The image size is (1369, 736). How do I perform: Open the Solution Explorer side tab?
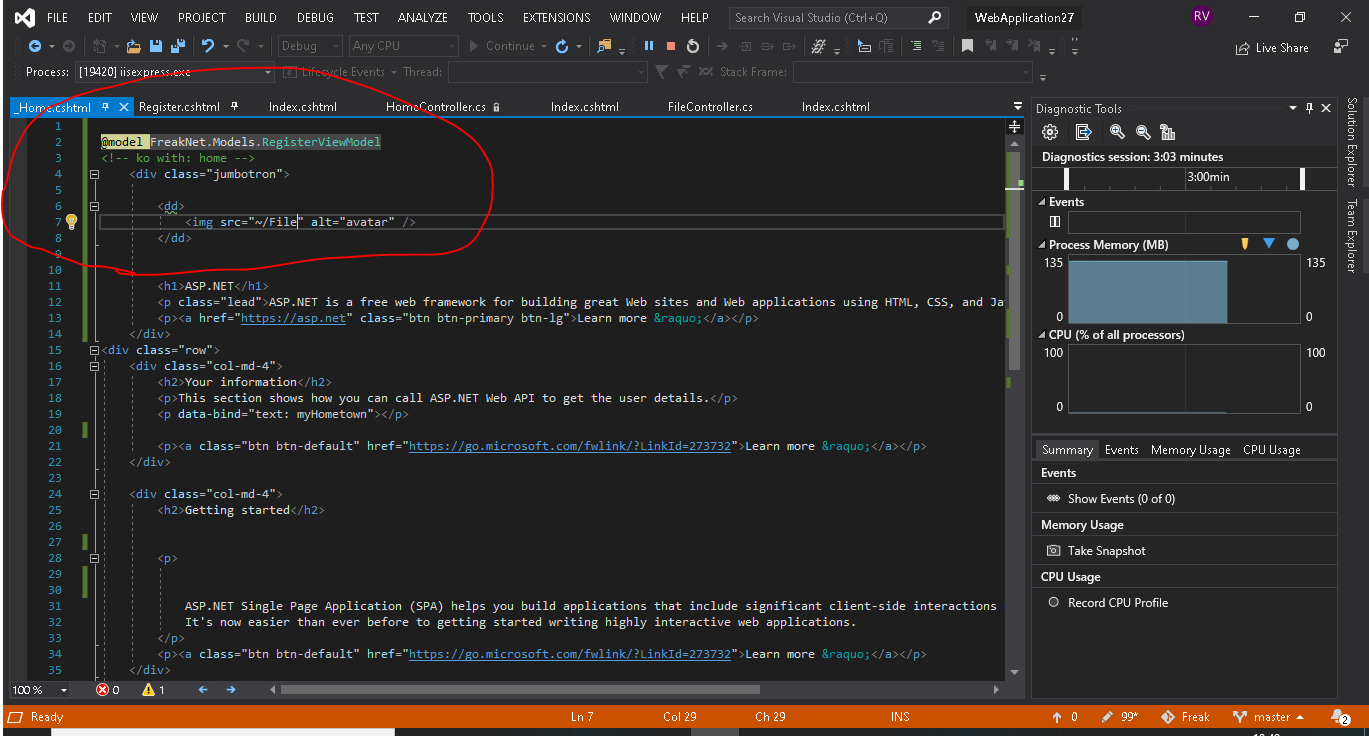[1351, 142]
